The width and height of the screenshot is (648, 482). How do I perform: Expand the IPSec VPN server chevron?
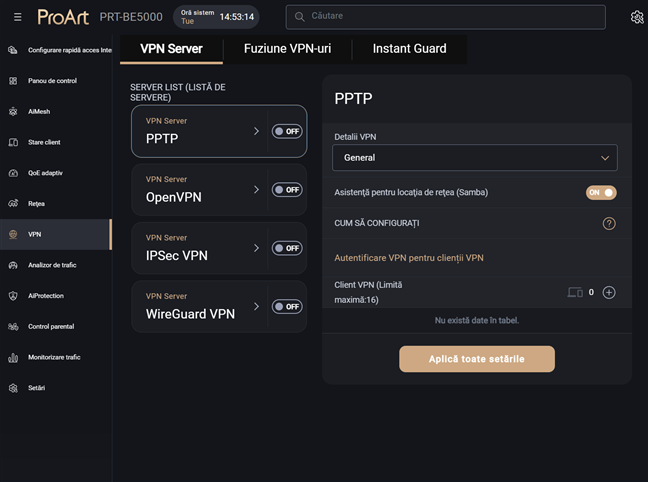tap(256, 248)
